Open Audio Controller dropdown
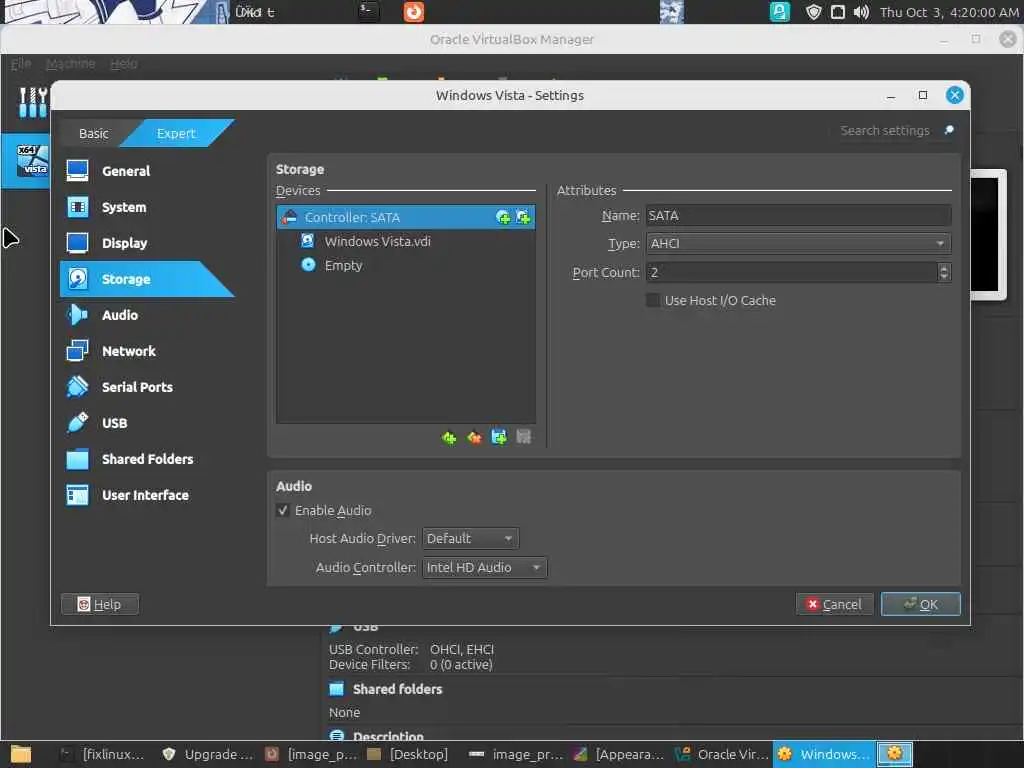The width and height of the screenshot is (1024, 768). pos(485,568)
